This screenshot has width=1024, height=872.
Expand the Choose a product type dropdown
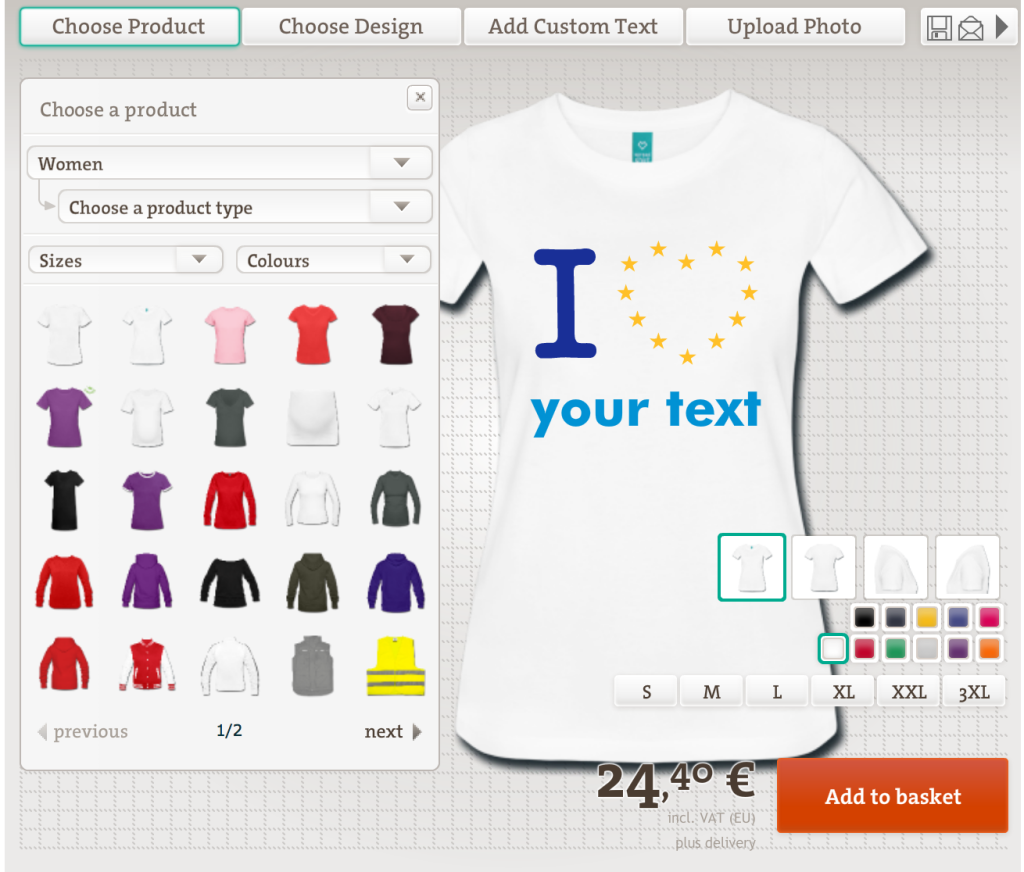click(x=245, y=207)
